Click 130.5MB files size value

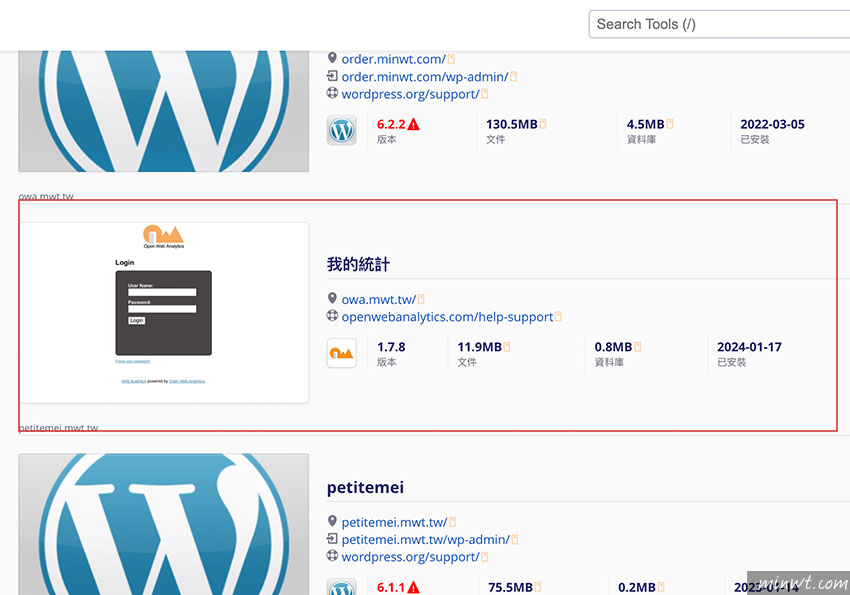(511, 124)
